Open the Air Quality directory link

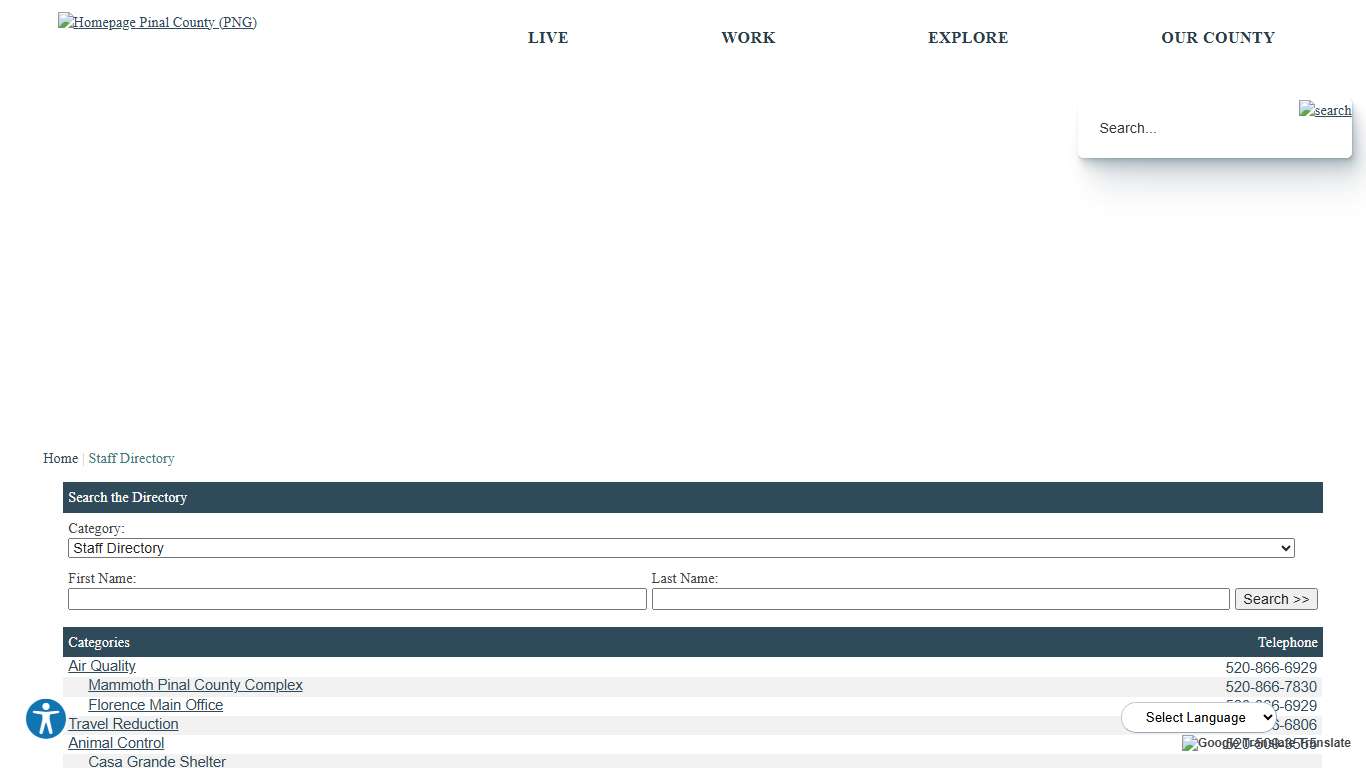pos(101,666)
